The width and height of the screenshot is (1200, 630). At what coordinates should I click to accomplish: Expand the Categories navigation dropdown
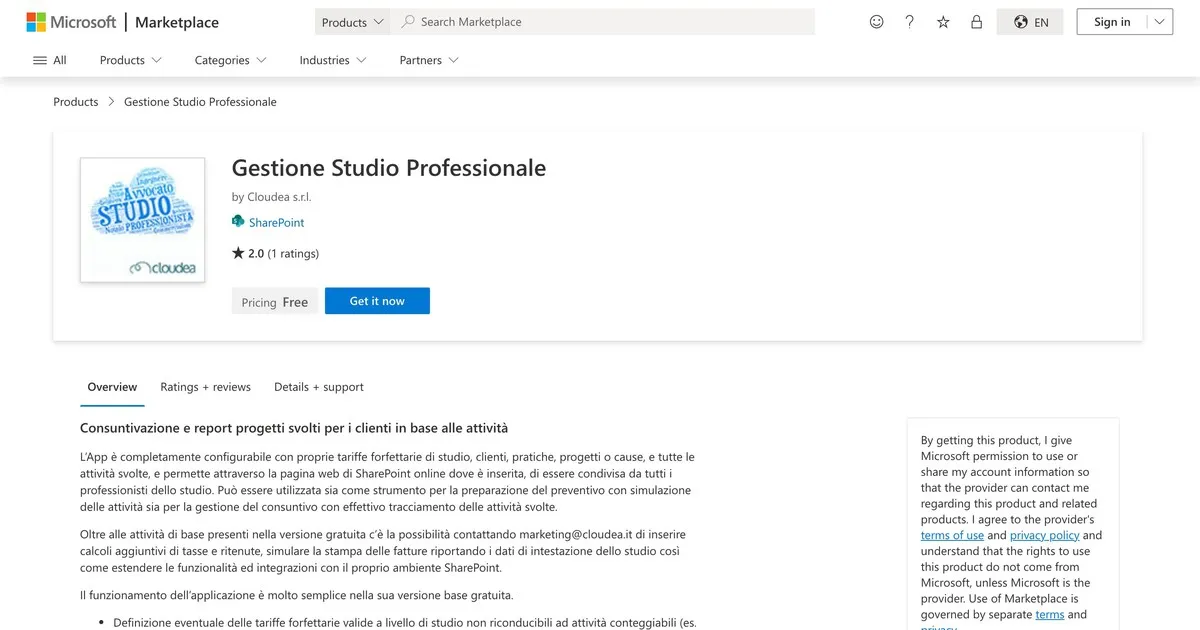229,60
